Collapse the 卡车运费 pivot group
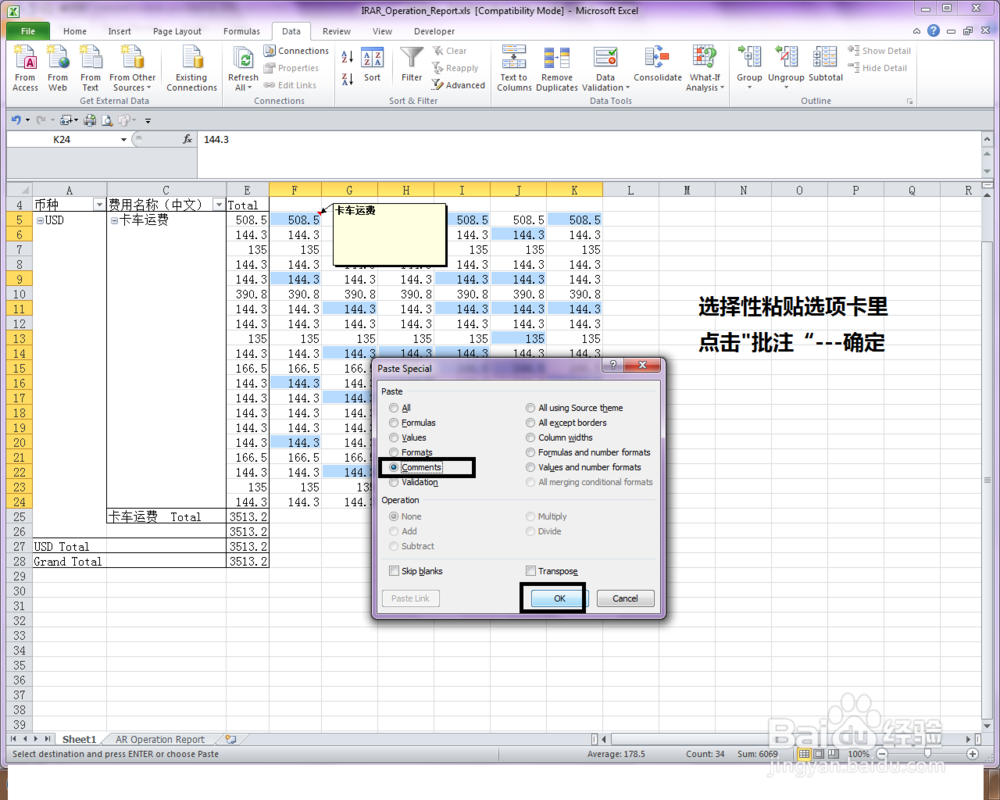 tap(115, 220)
